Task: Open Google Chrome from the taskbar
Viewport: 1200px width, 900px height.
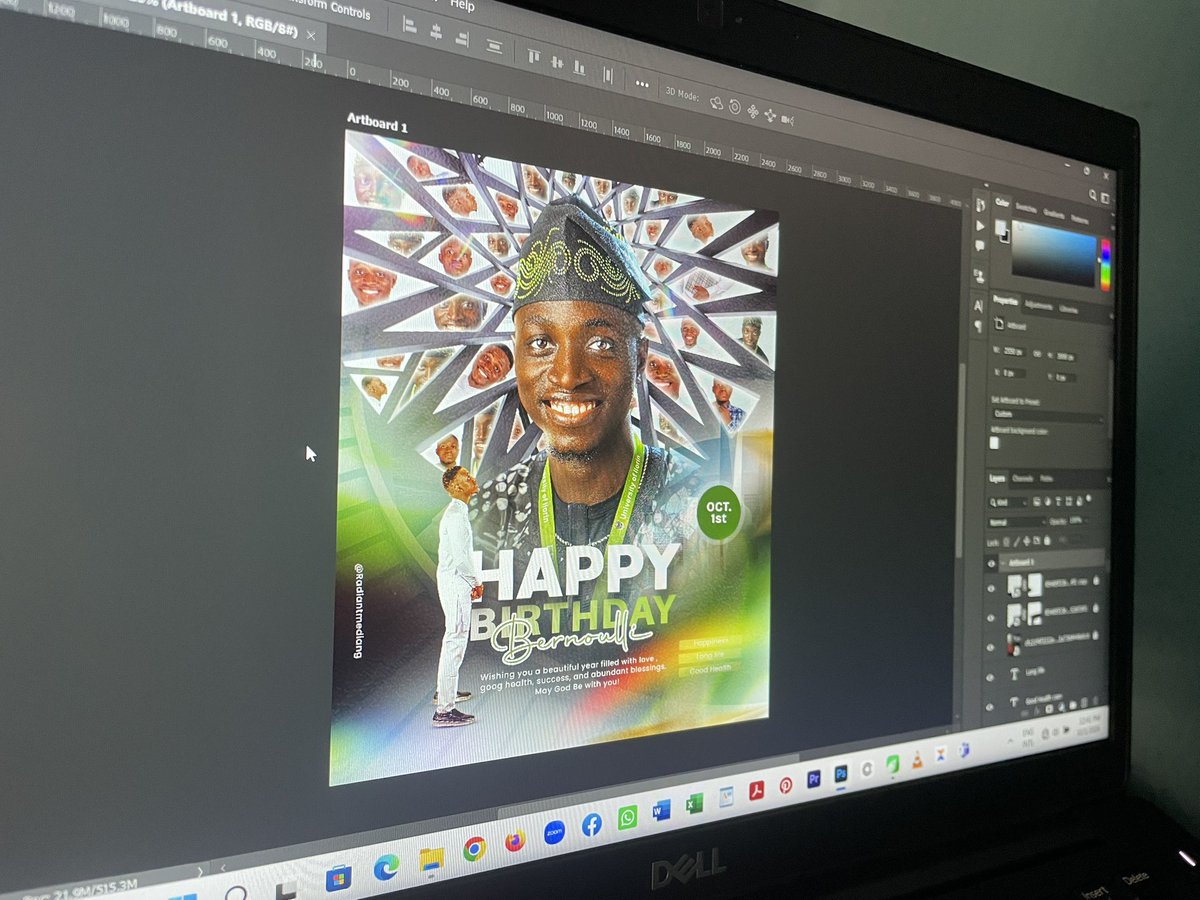Action: pos(474,849)
